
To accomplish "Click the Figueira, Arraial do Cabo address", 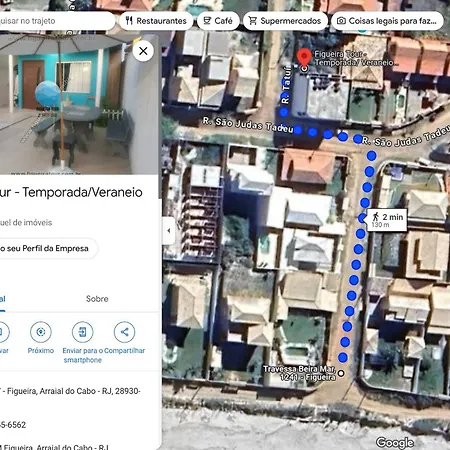I will coord(71,391).
